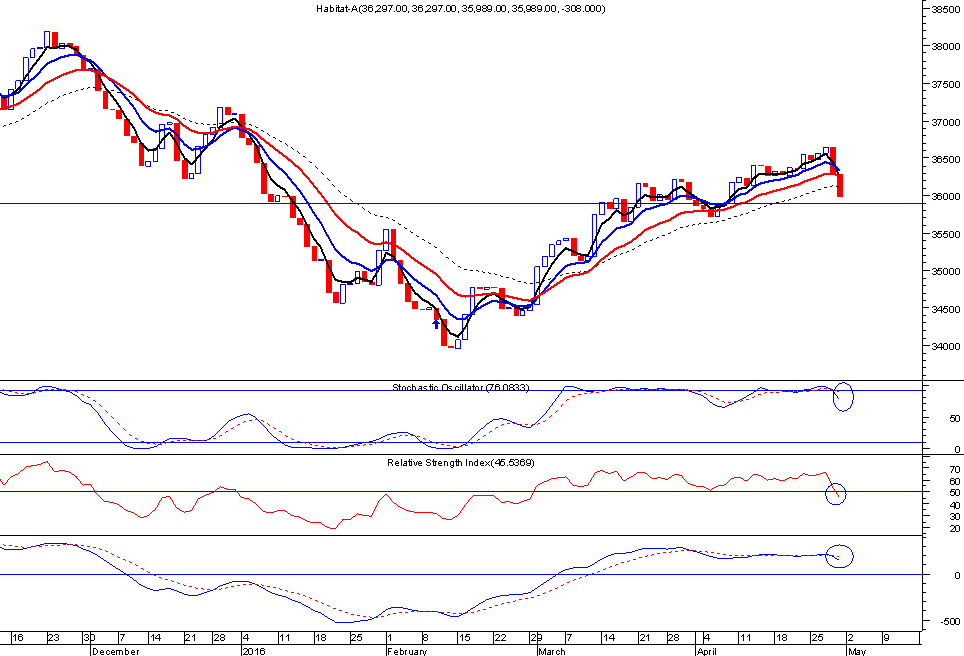Click the 70 label on RSI axis
This screenshot has width=964, height=656.
955,470
